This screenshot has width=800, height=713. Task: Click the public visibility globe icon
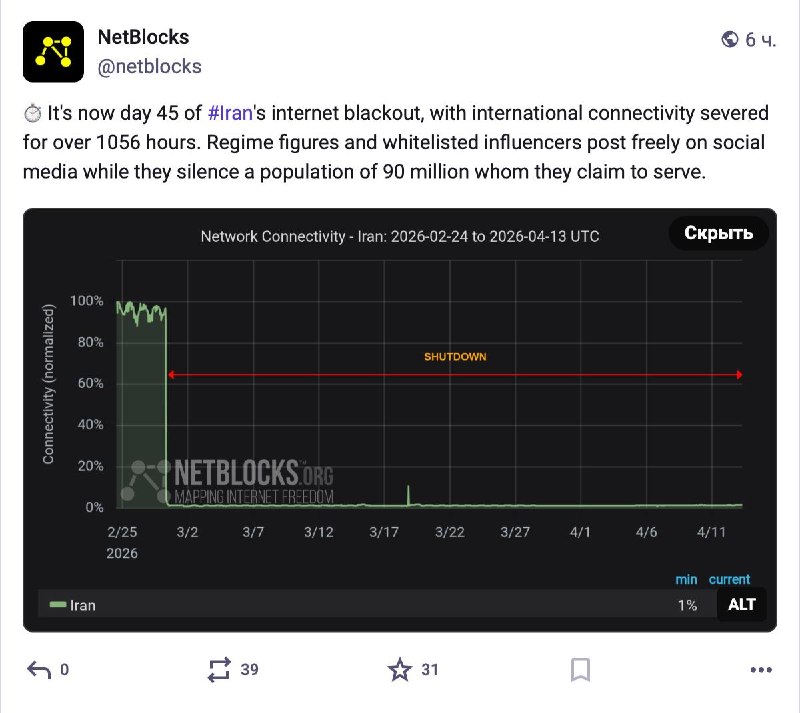[730, 39]
